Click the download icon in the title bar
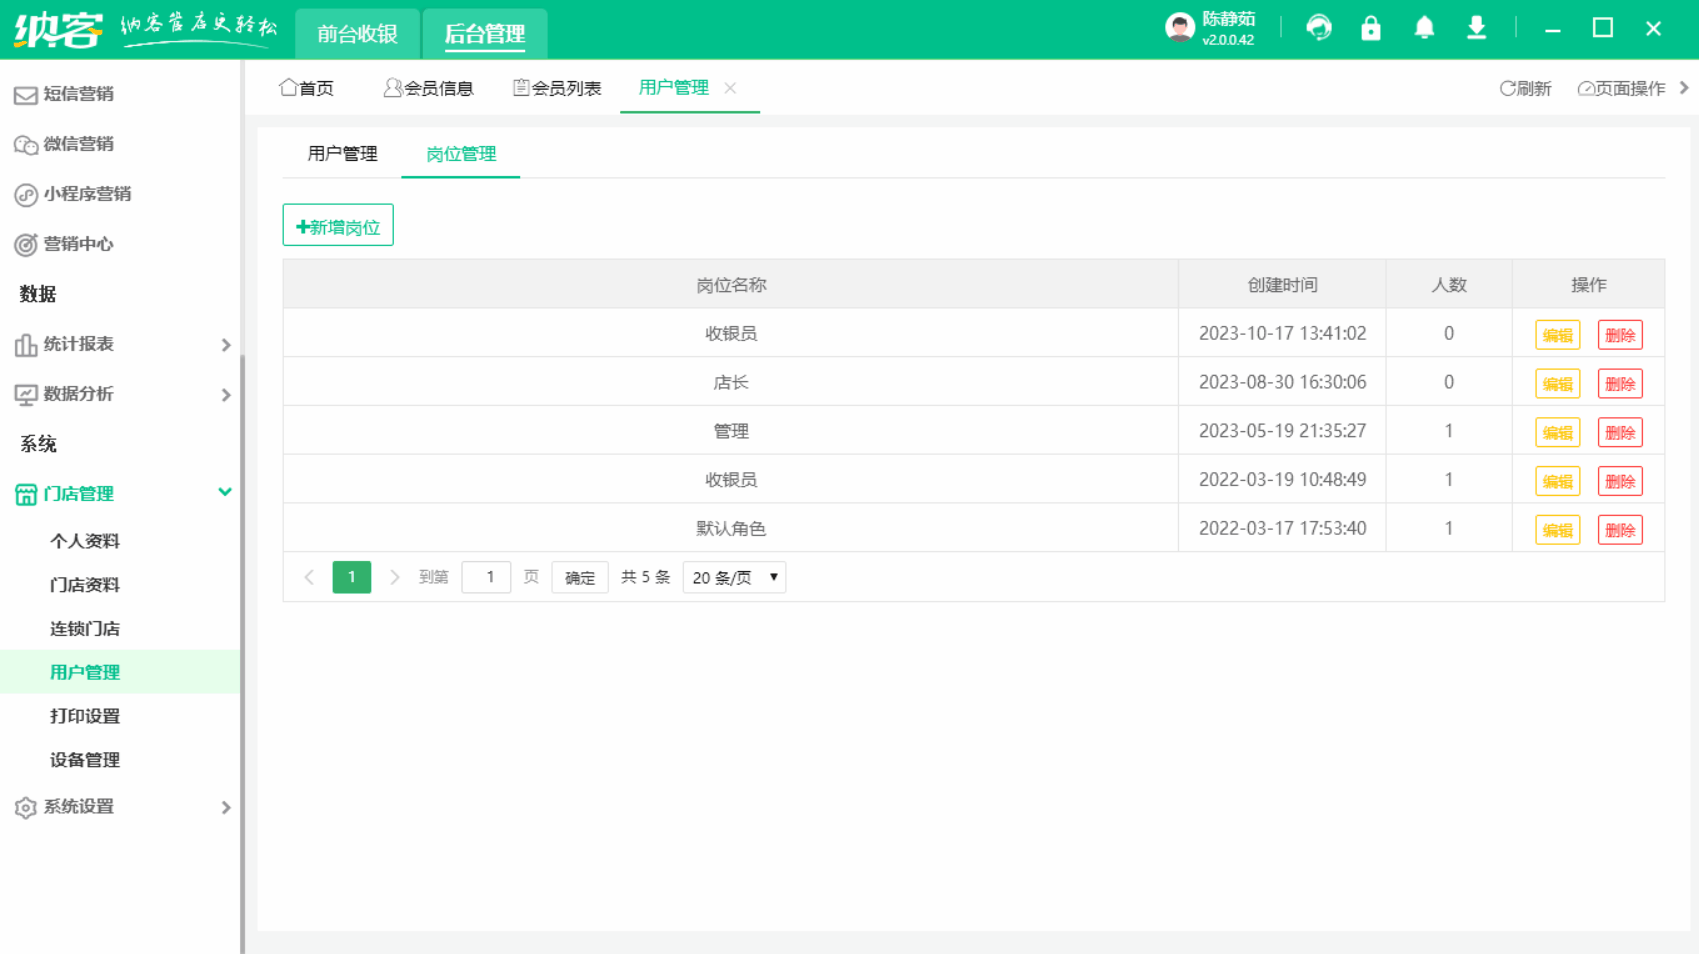This screenshot has width=1699, height=954. click(x=1477, y=27)
